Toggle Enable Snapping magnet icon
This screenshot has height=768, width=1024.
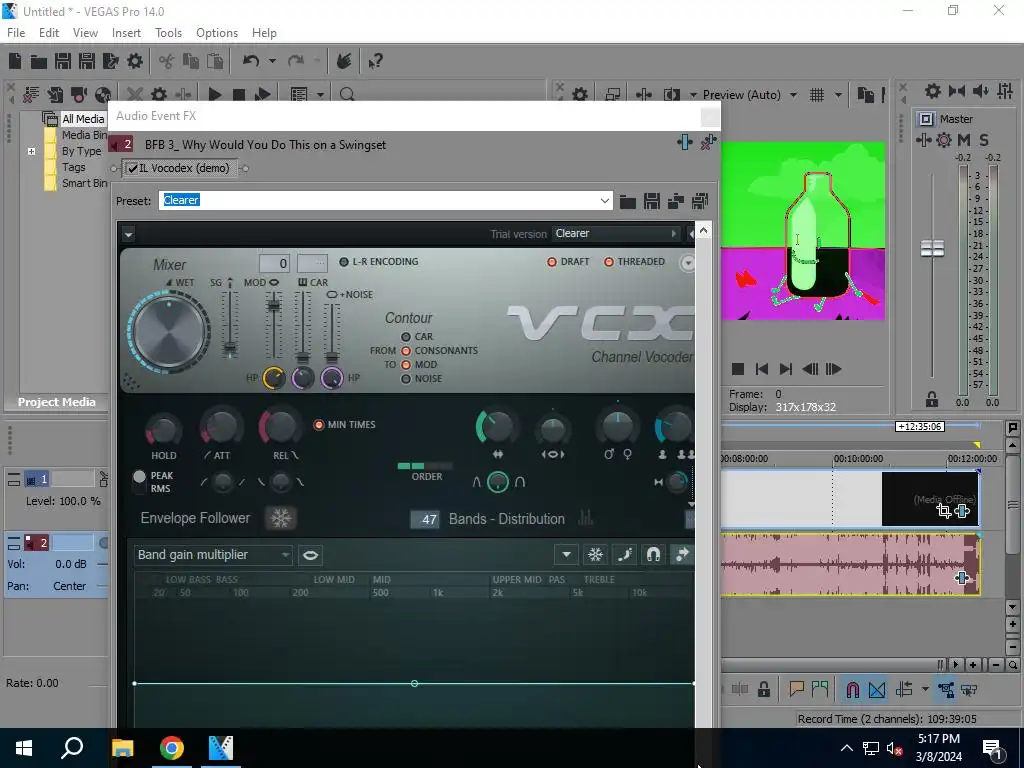coord(852,690)
